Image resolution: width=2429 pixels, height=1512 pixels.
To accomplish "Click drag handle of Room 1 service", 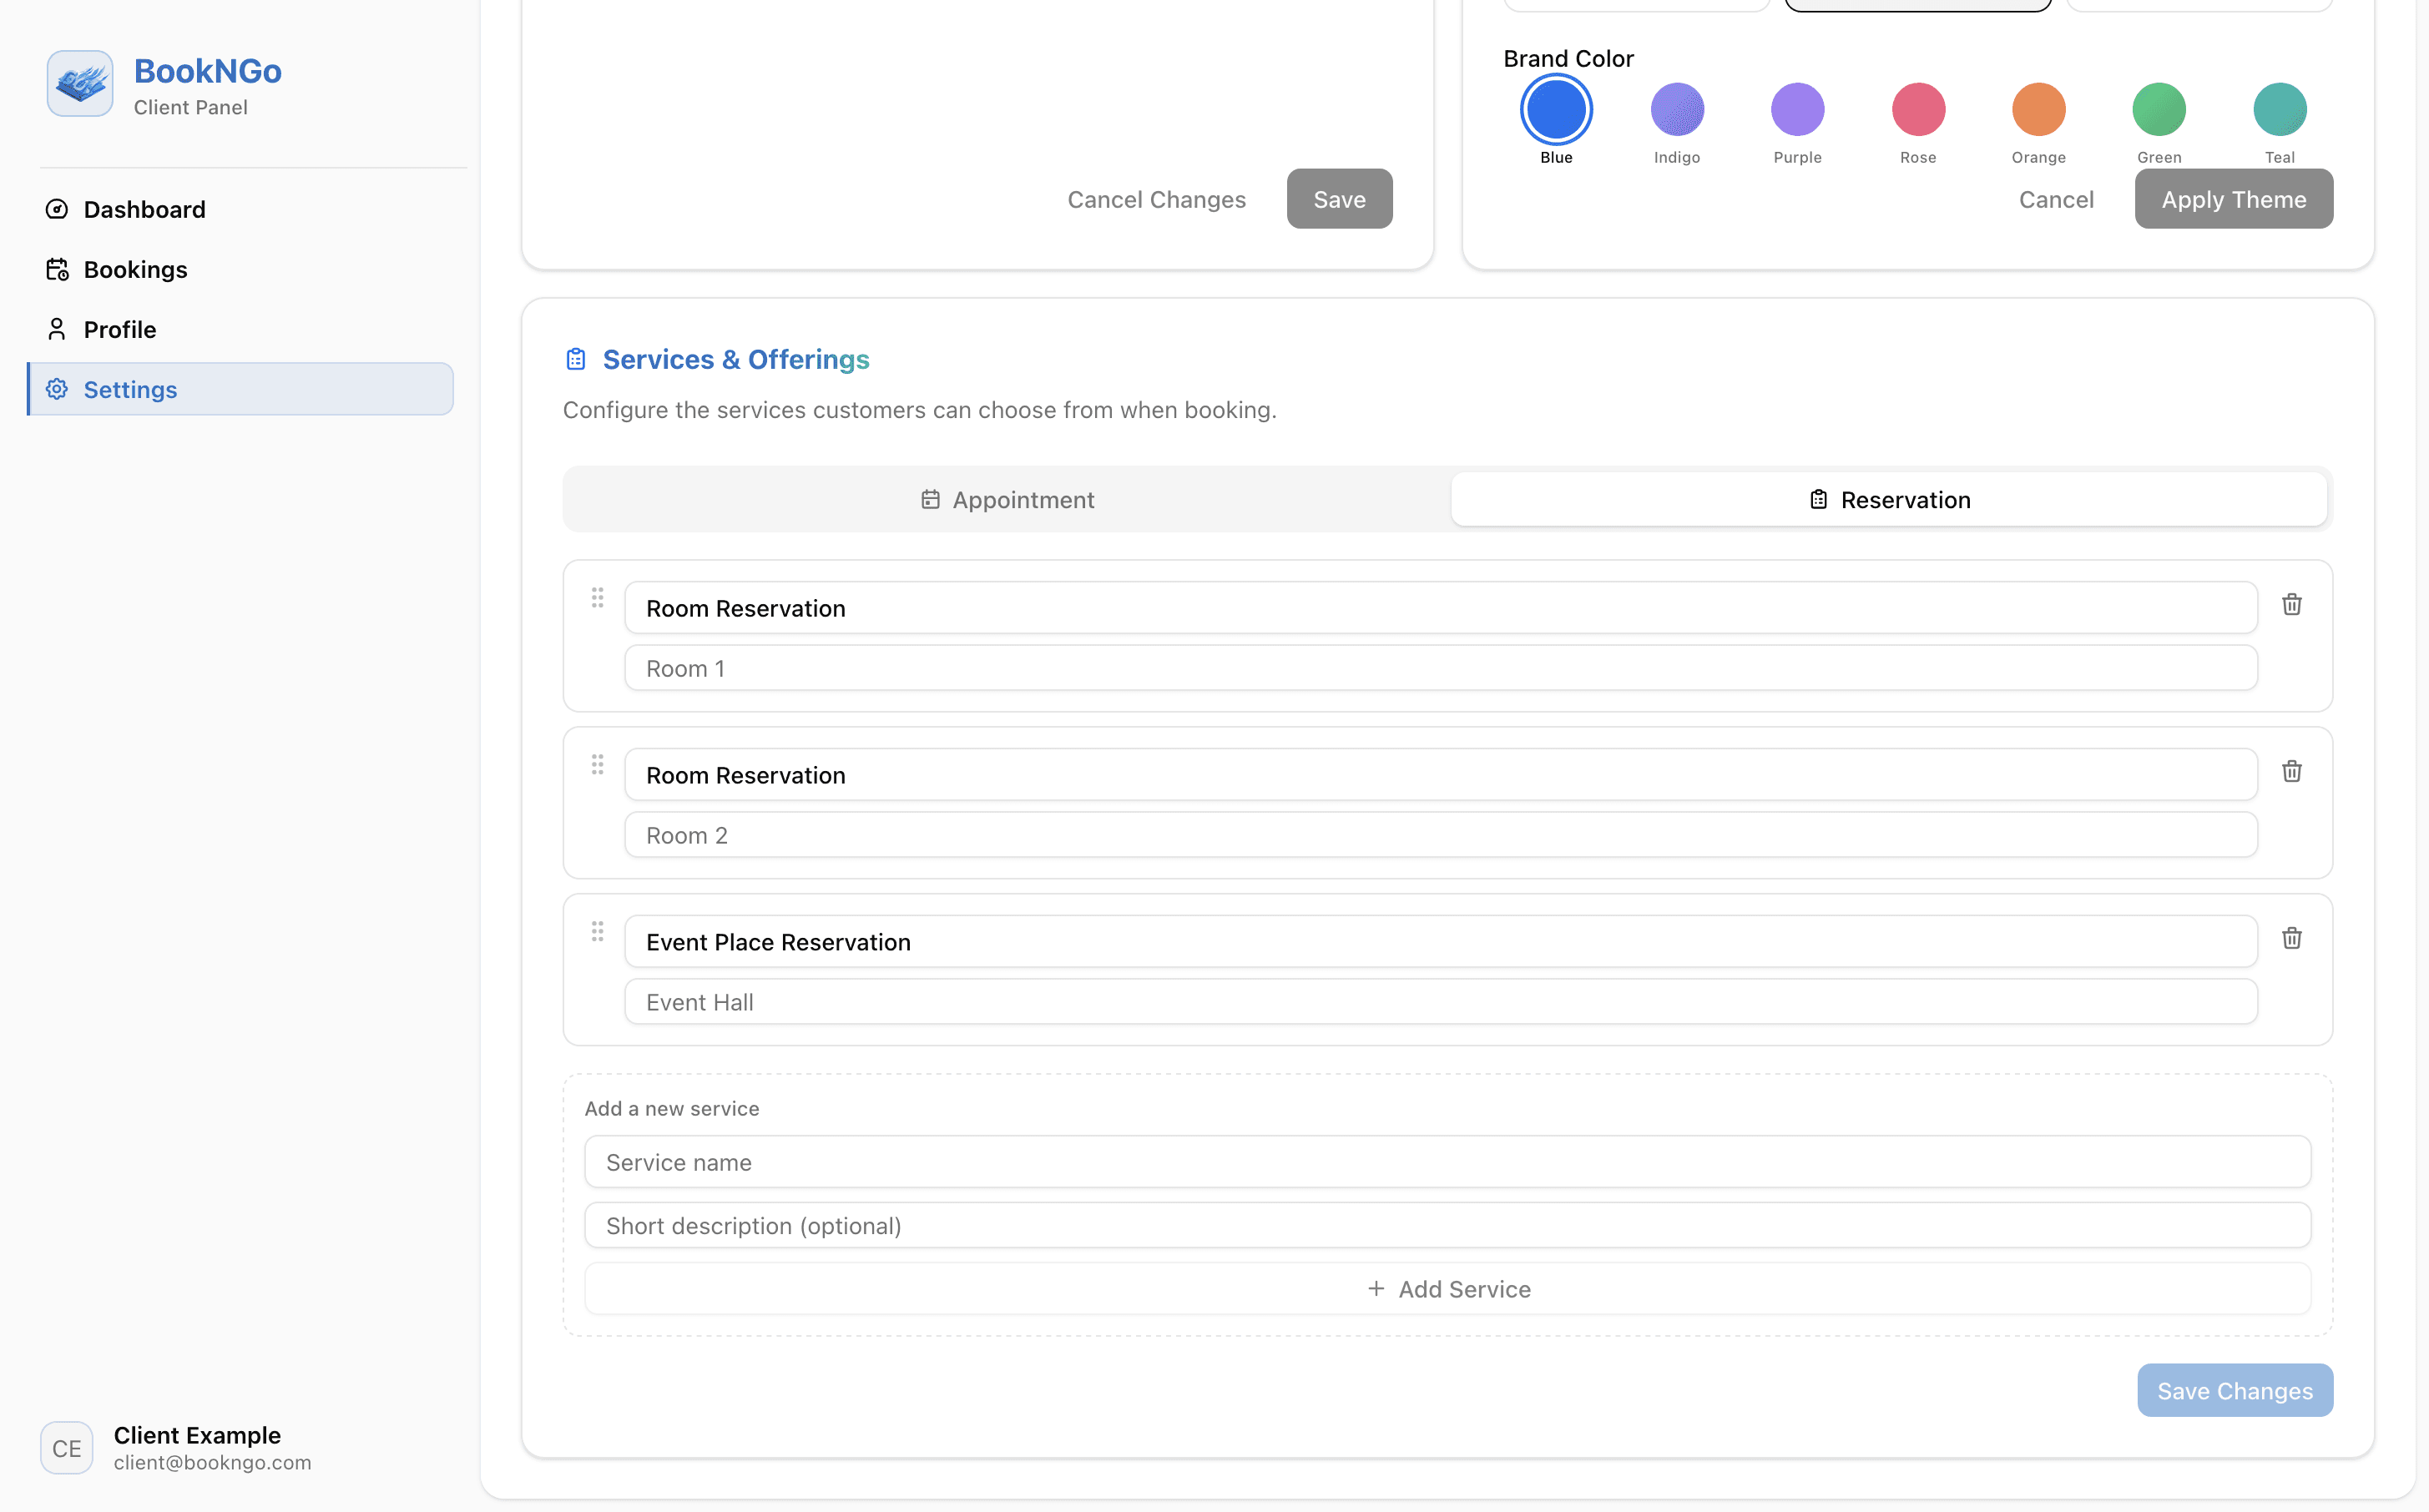I will 597,598.
